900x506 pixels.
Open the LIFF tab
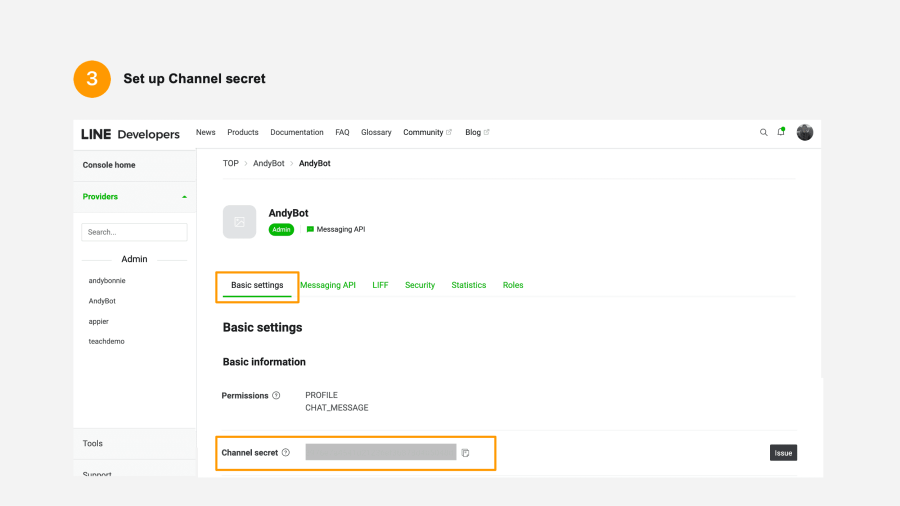point(380,285)
